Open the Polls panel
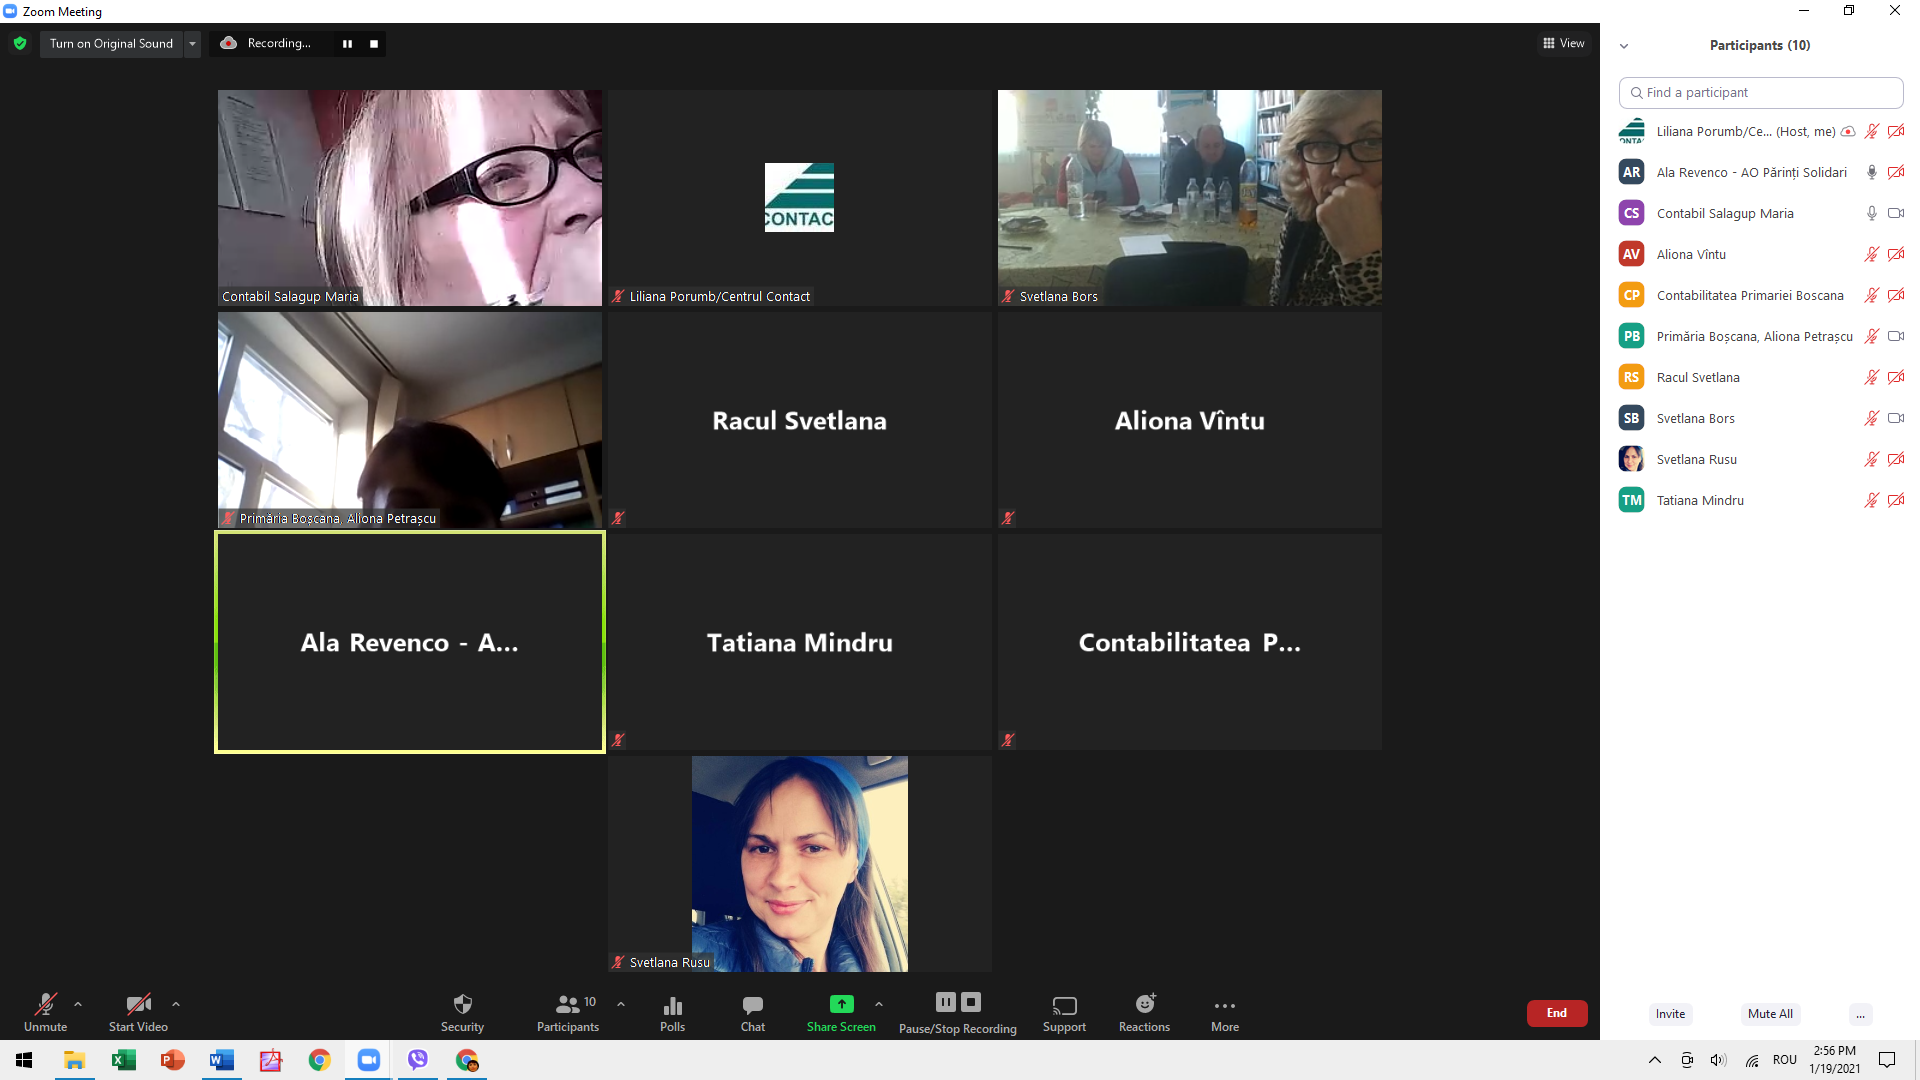Viewport: 1920px width, 1080px height. [672, 1011]
